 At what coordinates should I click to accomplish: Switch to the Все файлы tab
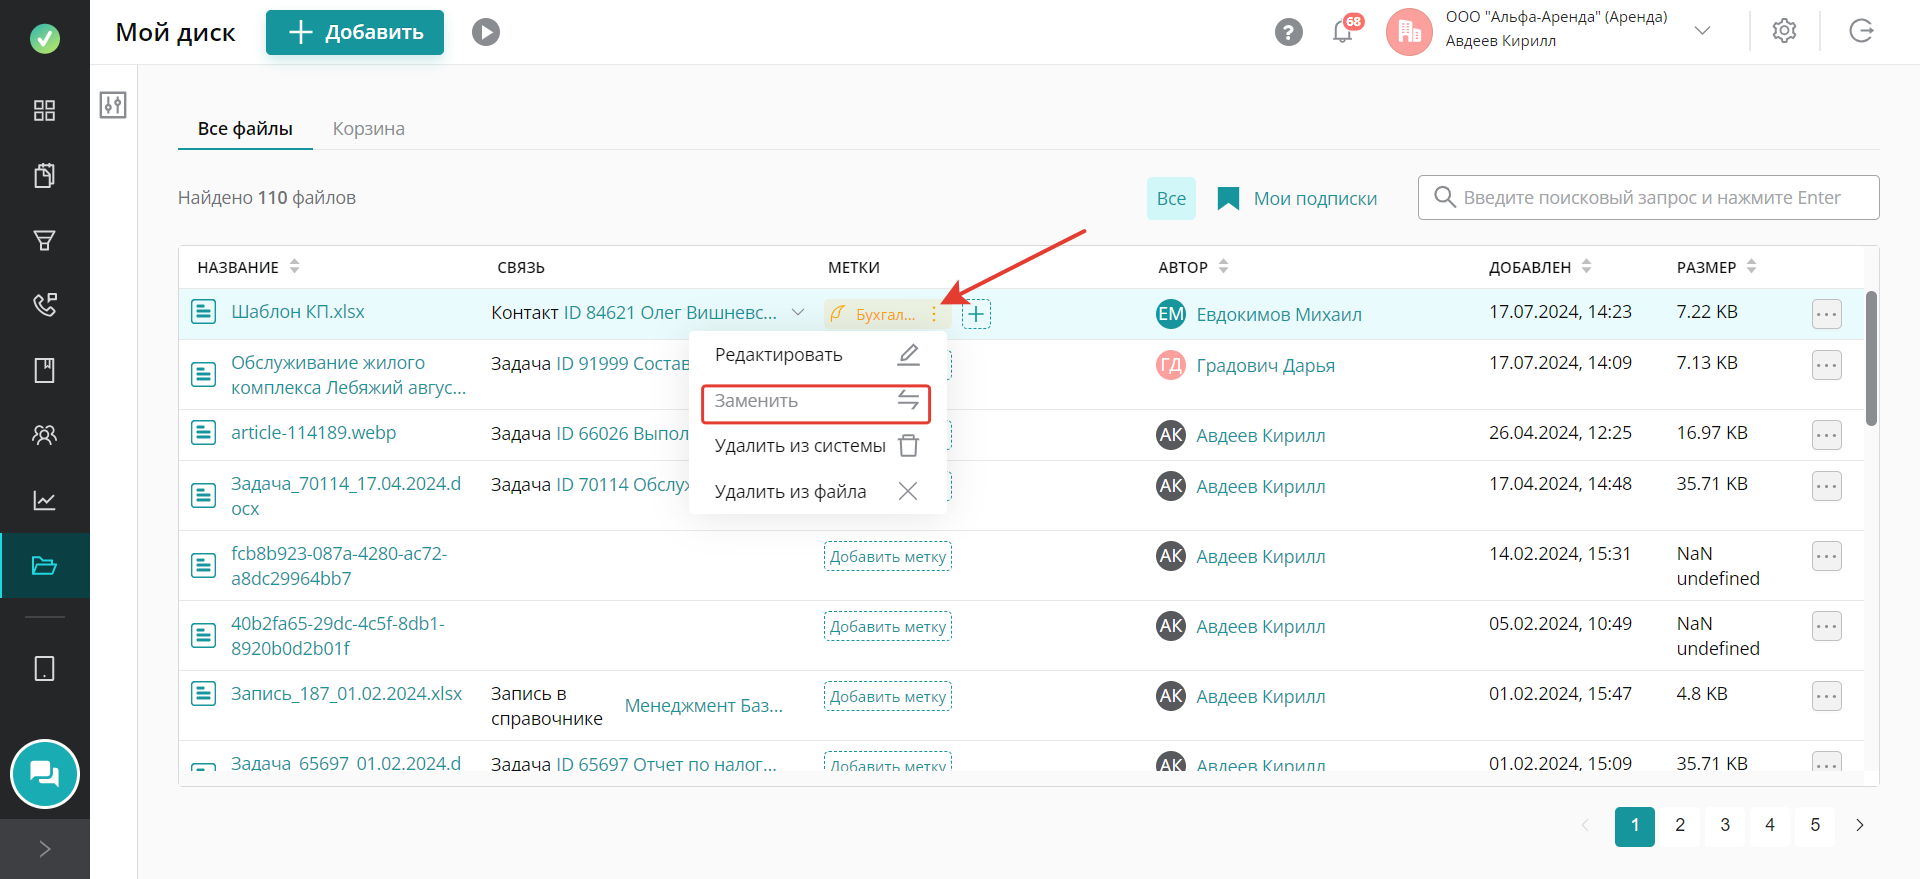coord(245,129)
